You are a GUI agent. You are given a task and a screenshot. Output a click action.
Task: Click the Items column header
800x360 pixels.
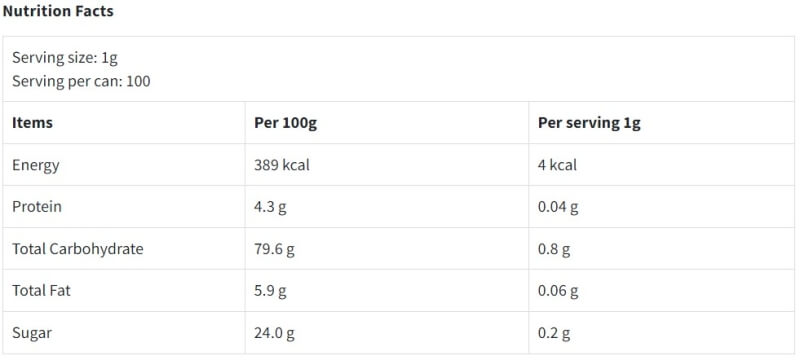pos(32,123)
